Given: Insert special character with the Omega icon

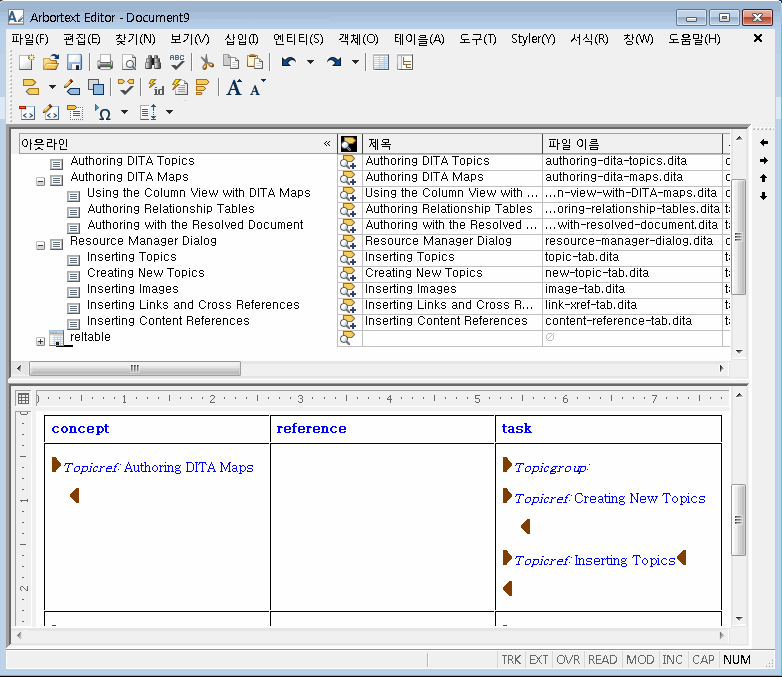Looking at the screenshot, I should pos(103,113).
